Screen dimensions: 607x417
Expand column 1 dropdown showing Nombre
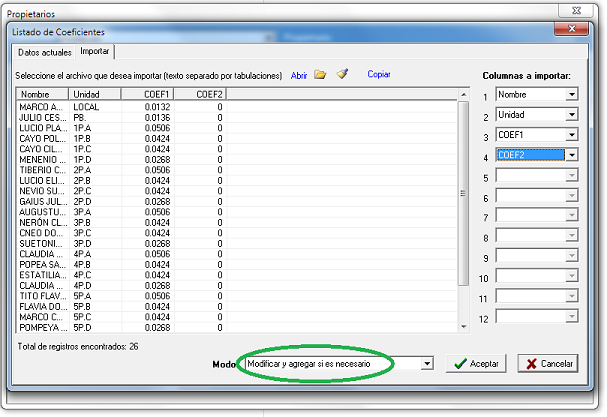pyautogui.click(x=571, y=94)
